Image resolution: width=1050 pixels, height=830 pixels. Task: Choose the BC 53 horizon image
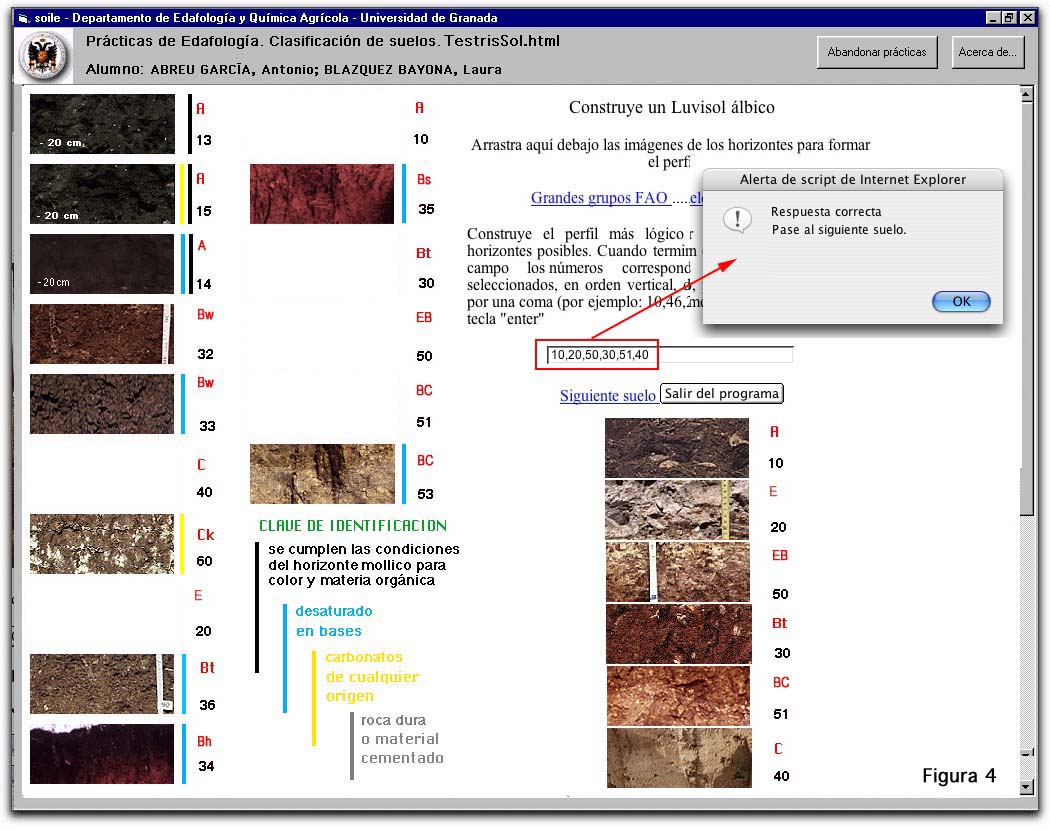[321, 474]
